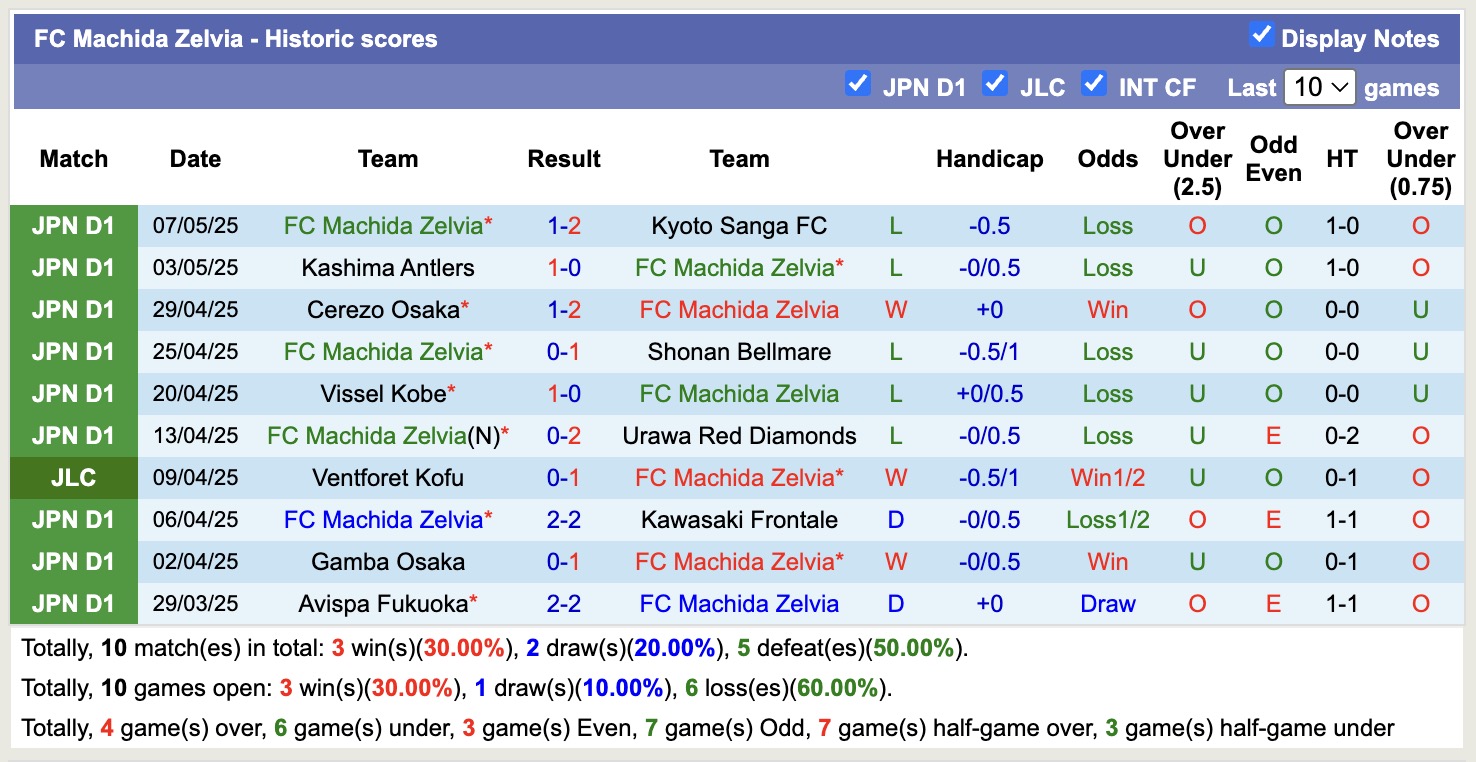Image resolution: width=1476 pixels, height=762 pixels.
Task: Uncheck the JLC league filter
Action: pyautogui.click(x=994, y=84)
